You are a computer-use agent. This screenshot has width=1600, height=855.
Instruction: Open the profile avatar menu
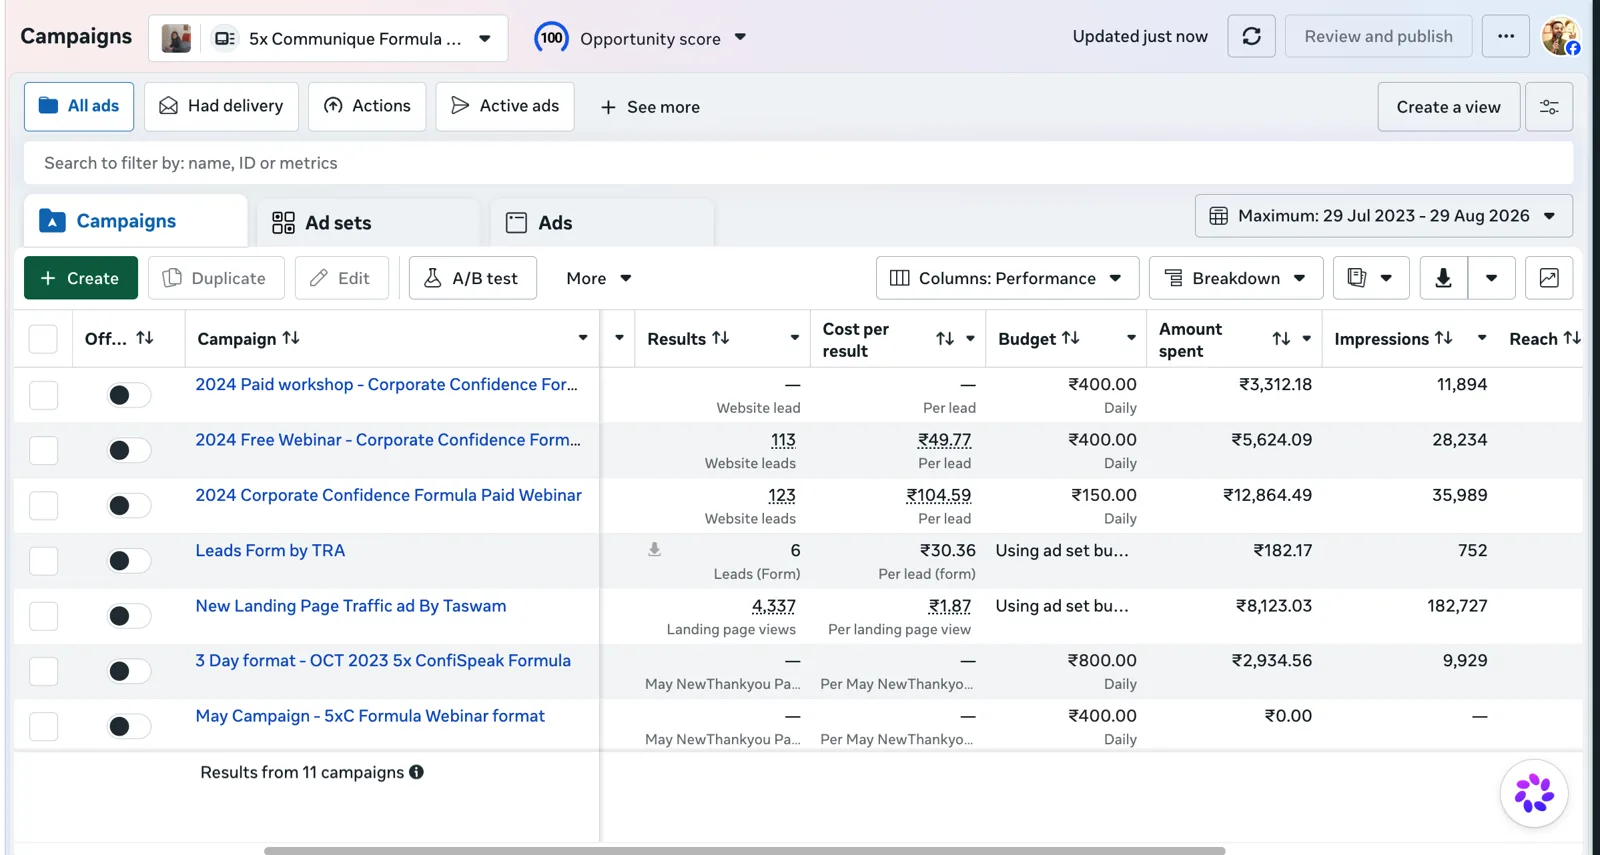coord(1560,37)
